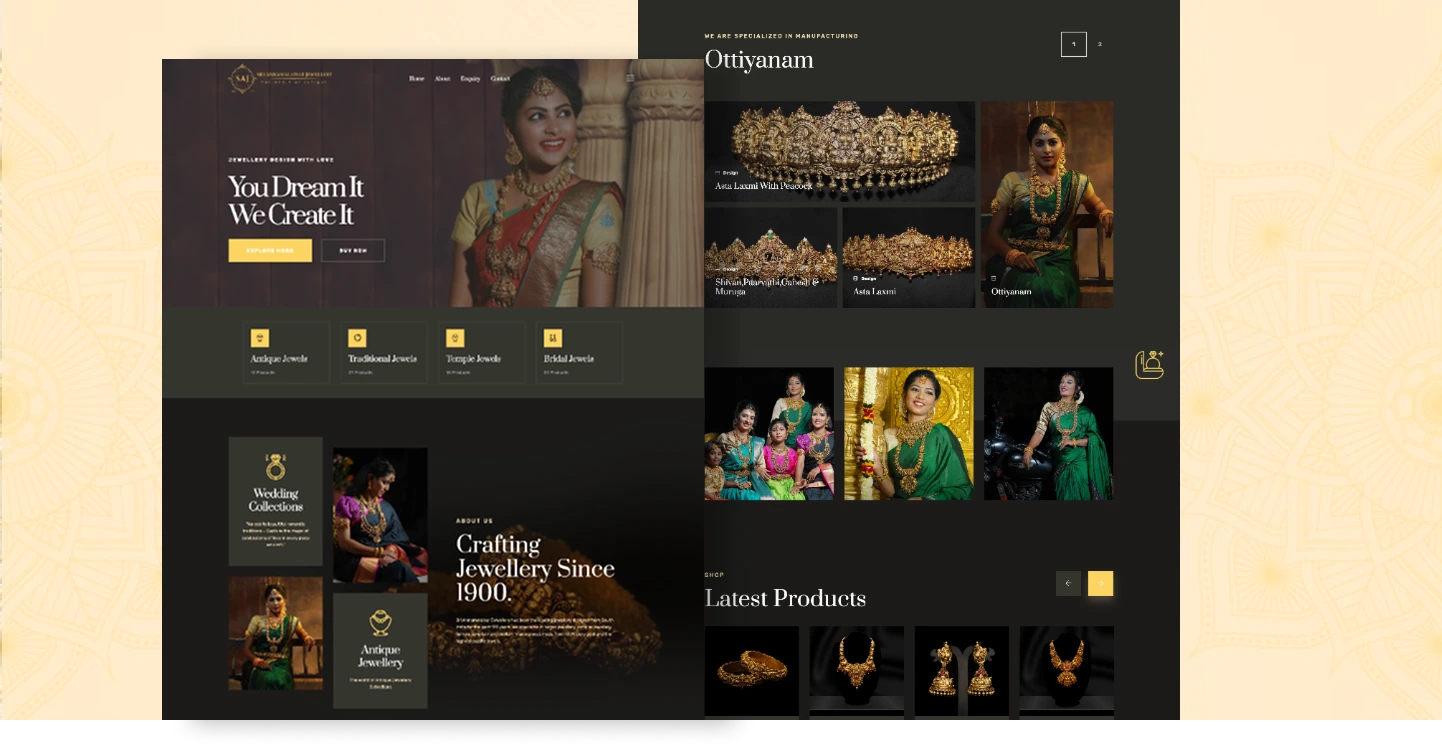Click the SAJ logo emblem
The height and width of the screenshot is (748, 1442).
[x=241, y=78]
